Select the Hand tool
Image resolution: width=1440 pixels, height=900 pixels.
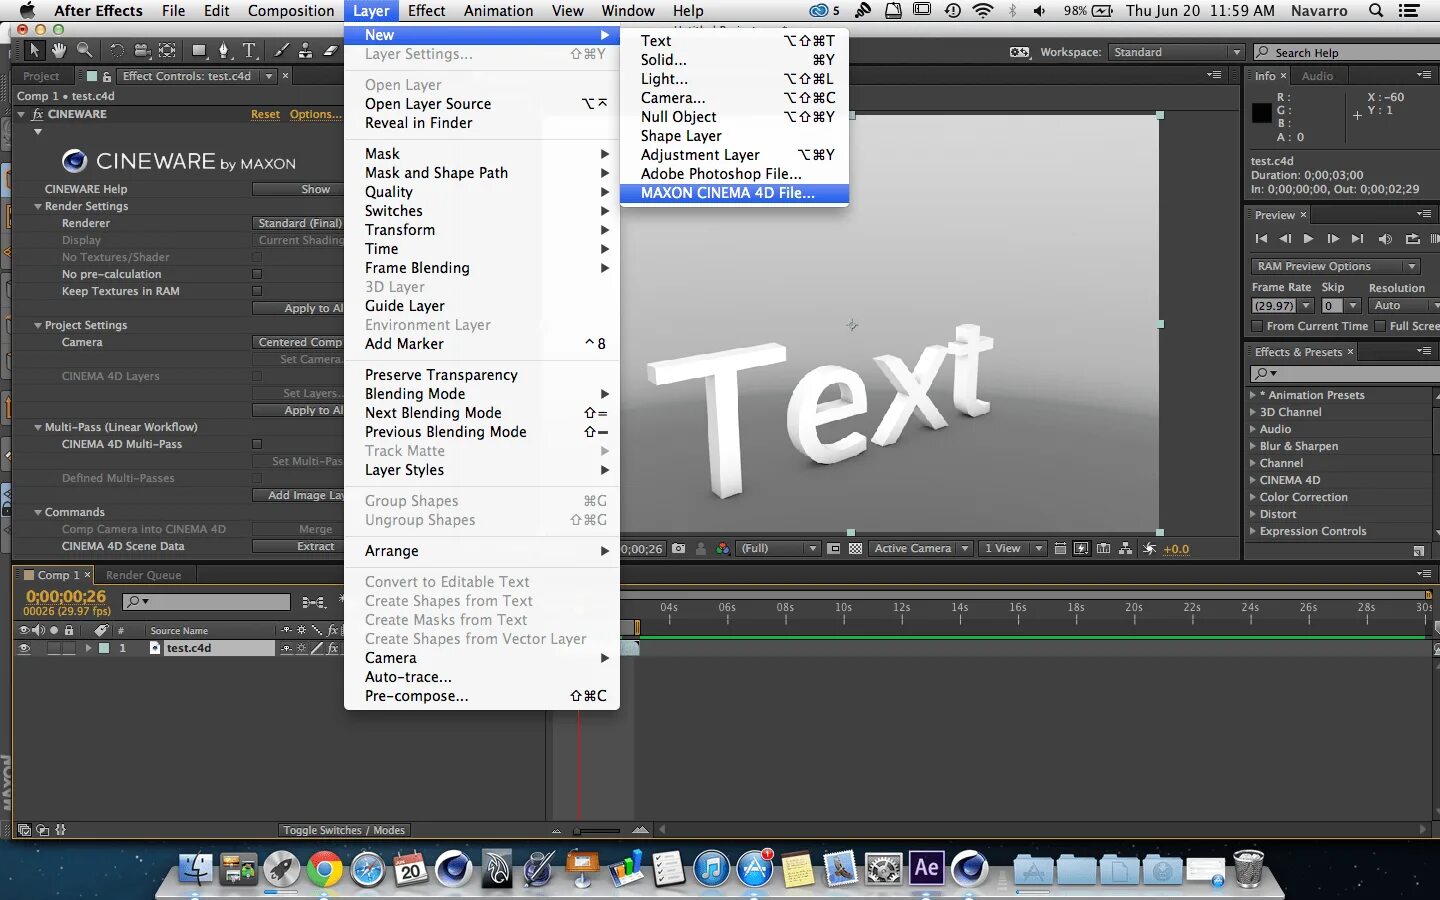coord(59,51)
